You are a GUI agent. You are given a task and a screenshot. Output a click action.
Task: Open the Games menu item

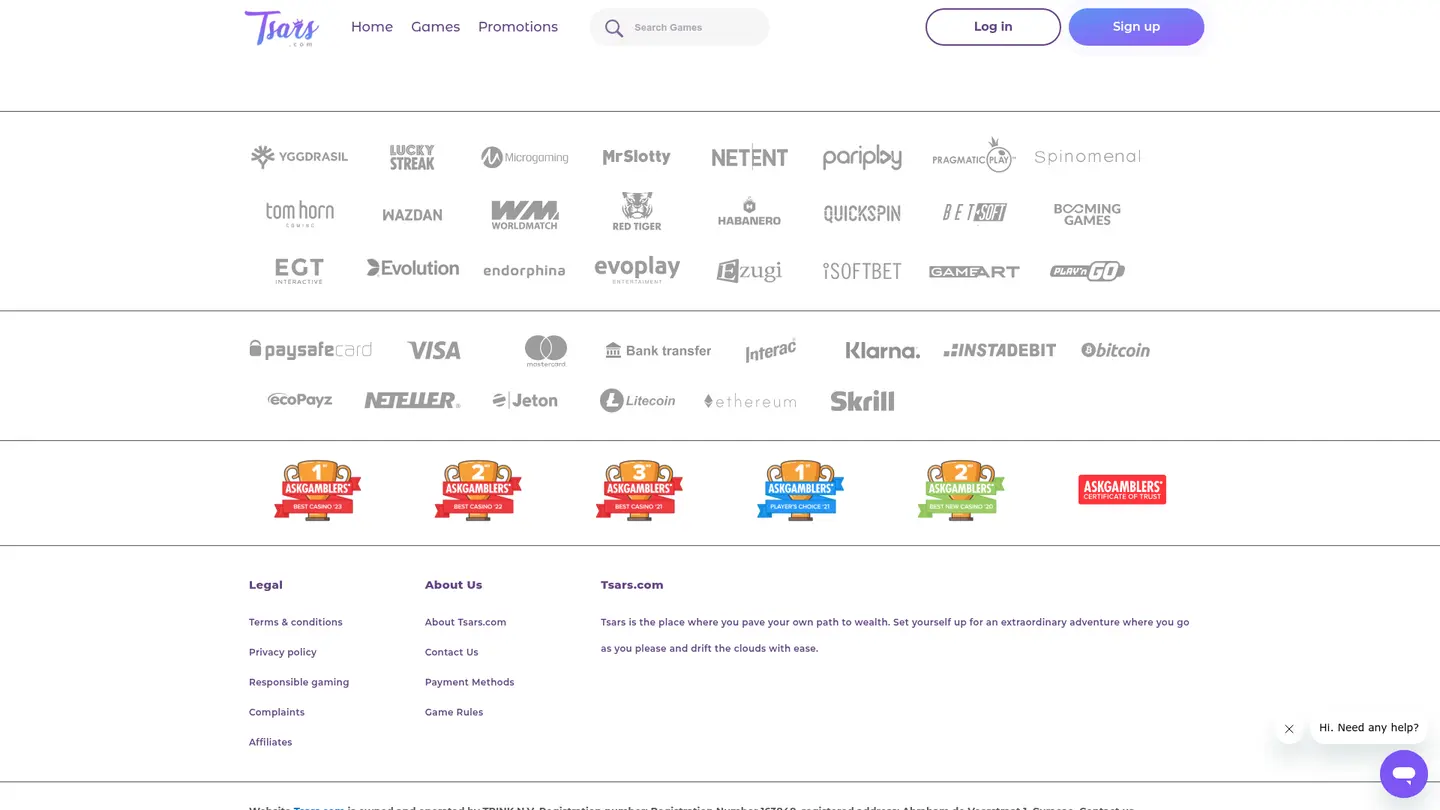pos(435,27)
